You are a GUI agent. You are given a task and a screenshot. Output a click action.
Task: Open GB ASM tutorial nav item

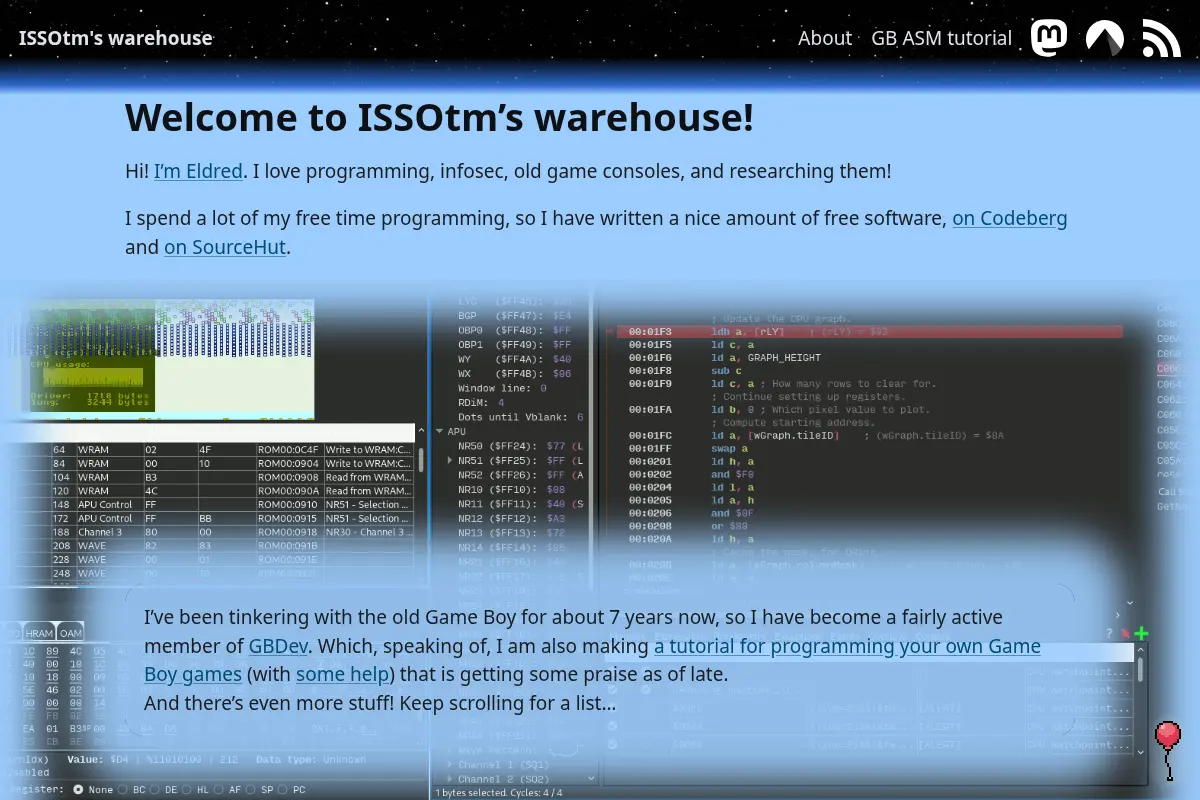(x=942, y=38)
